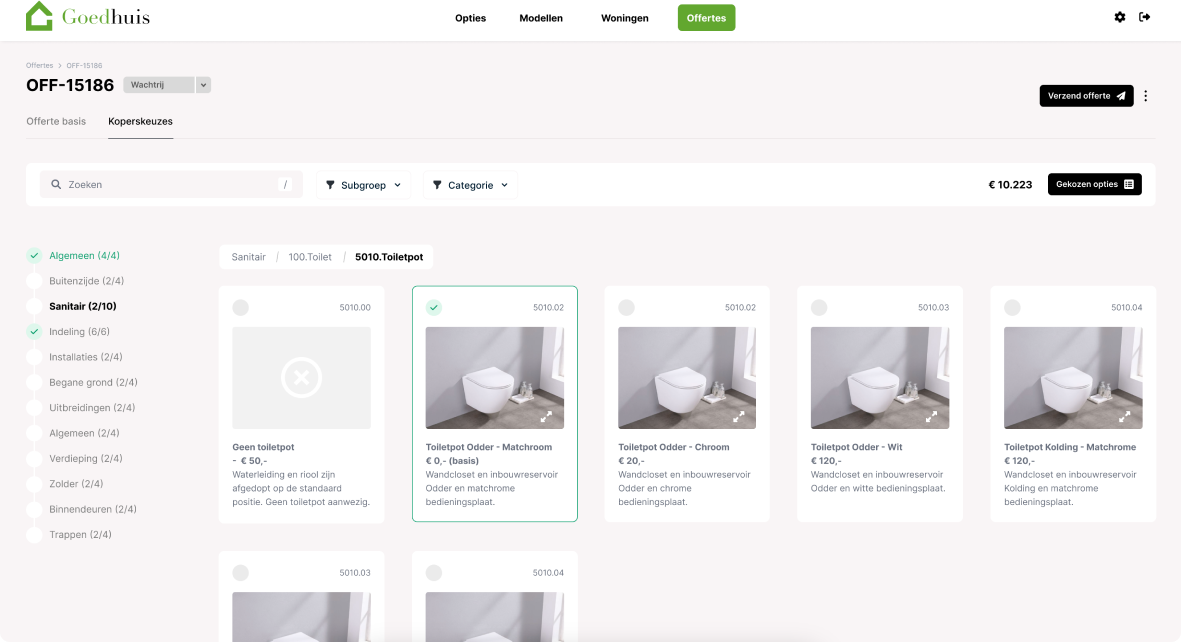Open the Wachtrij status dropdown arrow
Image resolution: width=1181 pixels, height=642 pixels.
coord(203,85)
